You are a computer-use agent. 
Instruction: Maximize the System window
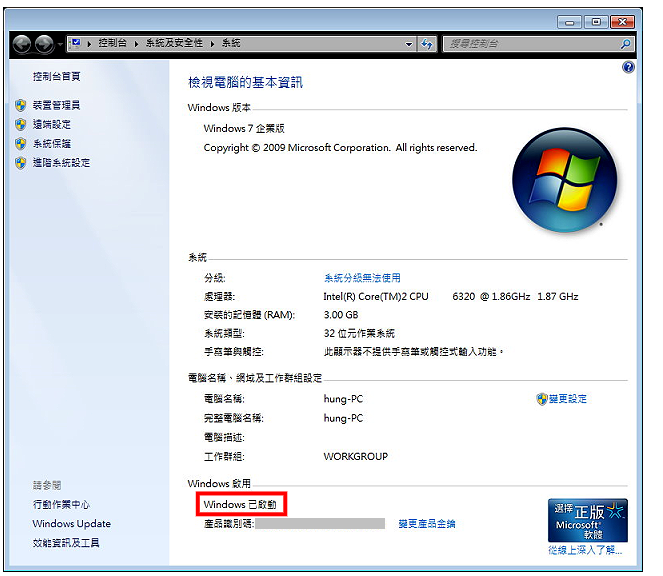596,22
